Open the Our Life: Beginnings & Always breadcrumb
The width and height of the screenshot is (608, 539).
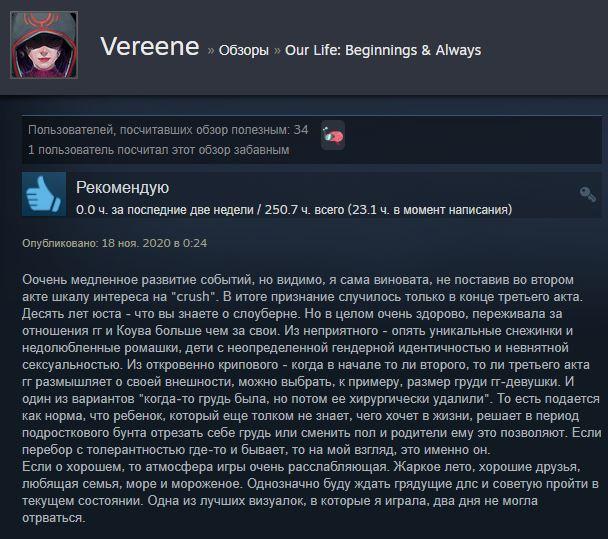pos(383,50)
